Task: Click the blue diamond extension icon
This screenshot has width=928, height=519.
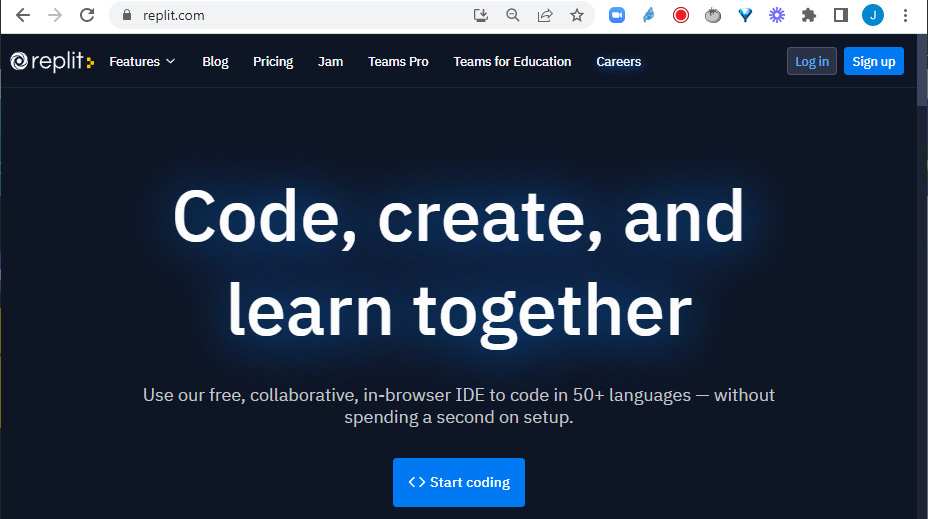Action: 745,15
